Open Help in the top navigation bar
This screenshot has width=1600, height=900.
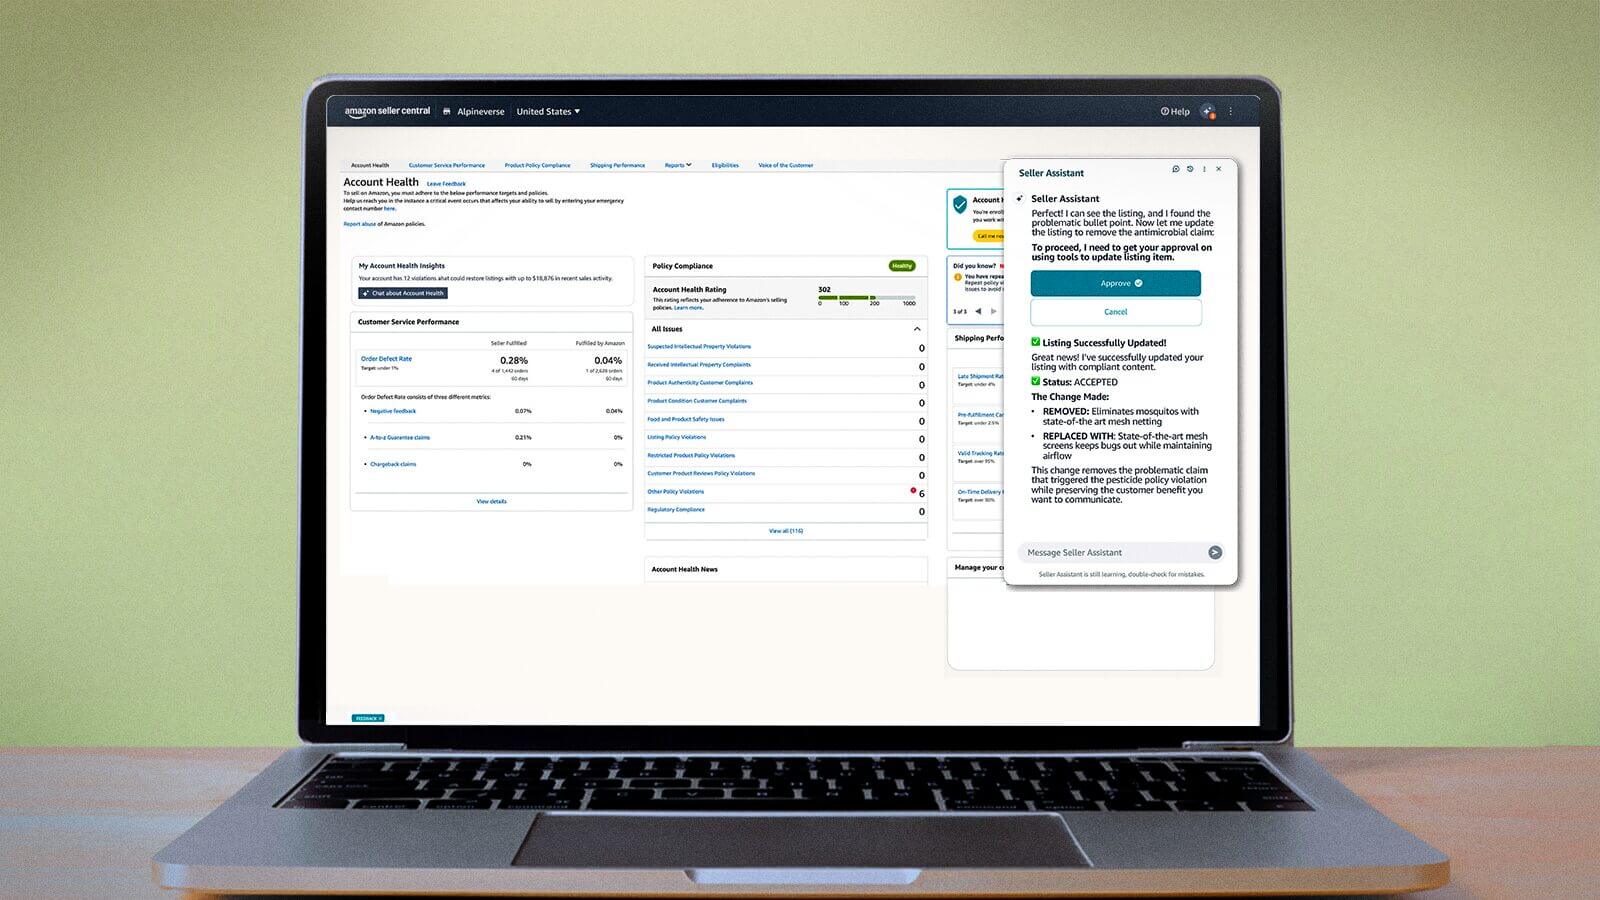pyautogui.click(x=1176, y=111)
